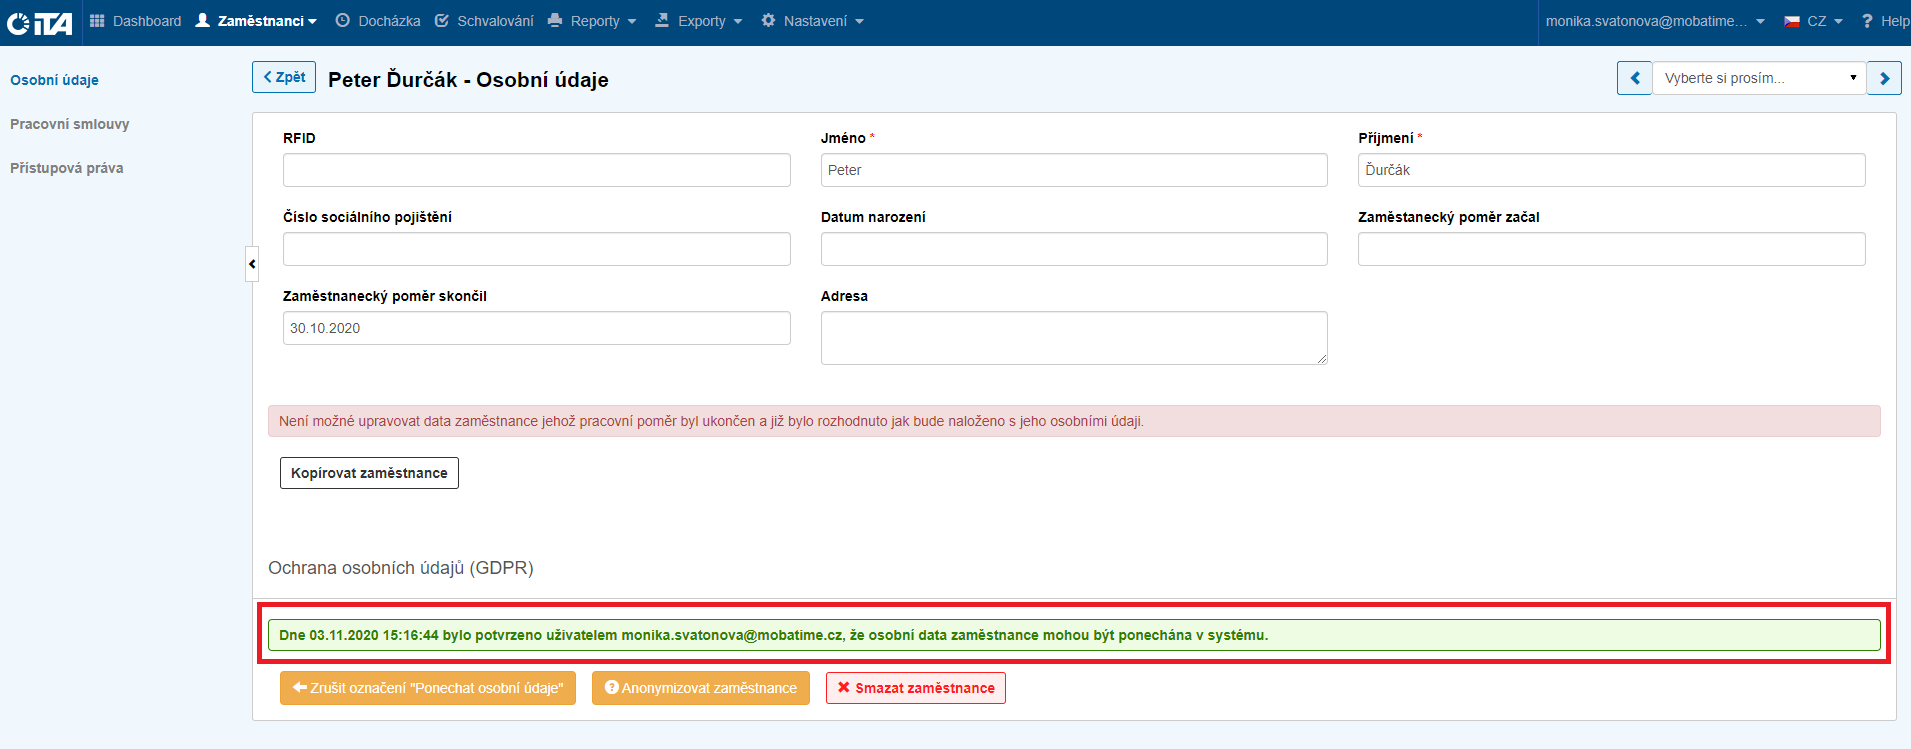
Task: Click the Kopírovat zaměstnance button
Action: coord(369,473)
